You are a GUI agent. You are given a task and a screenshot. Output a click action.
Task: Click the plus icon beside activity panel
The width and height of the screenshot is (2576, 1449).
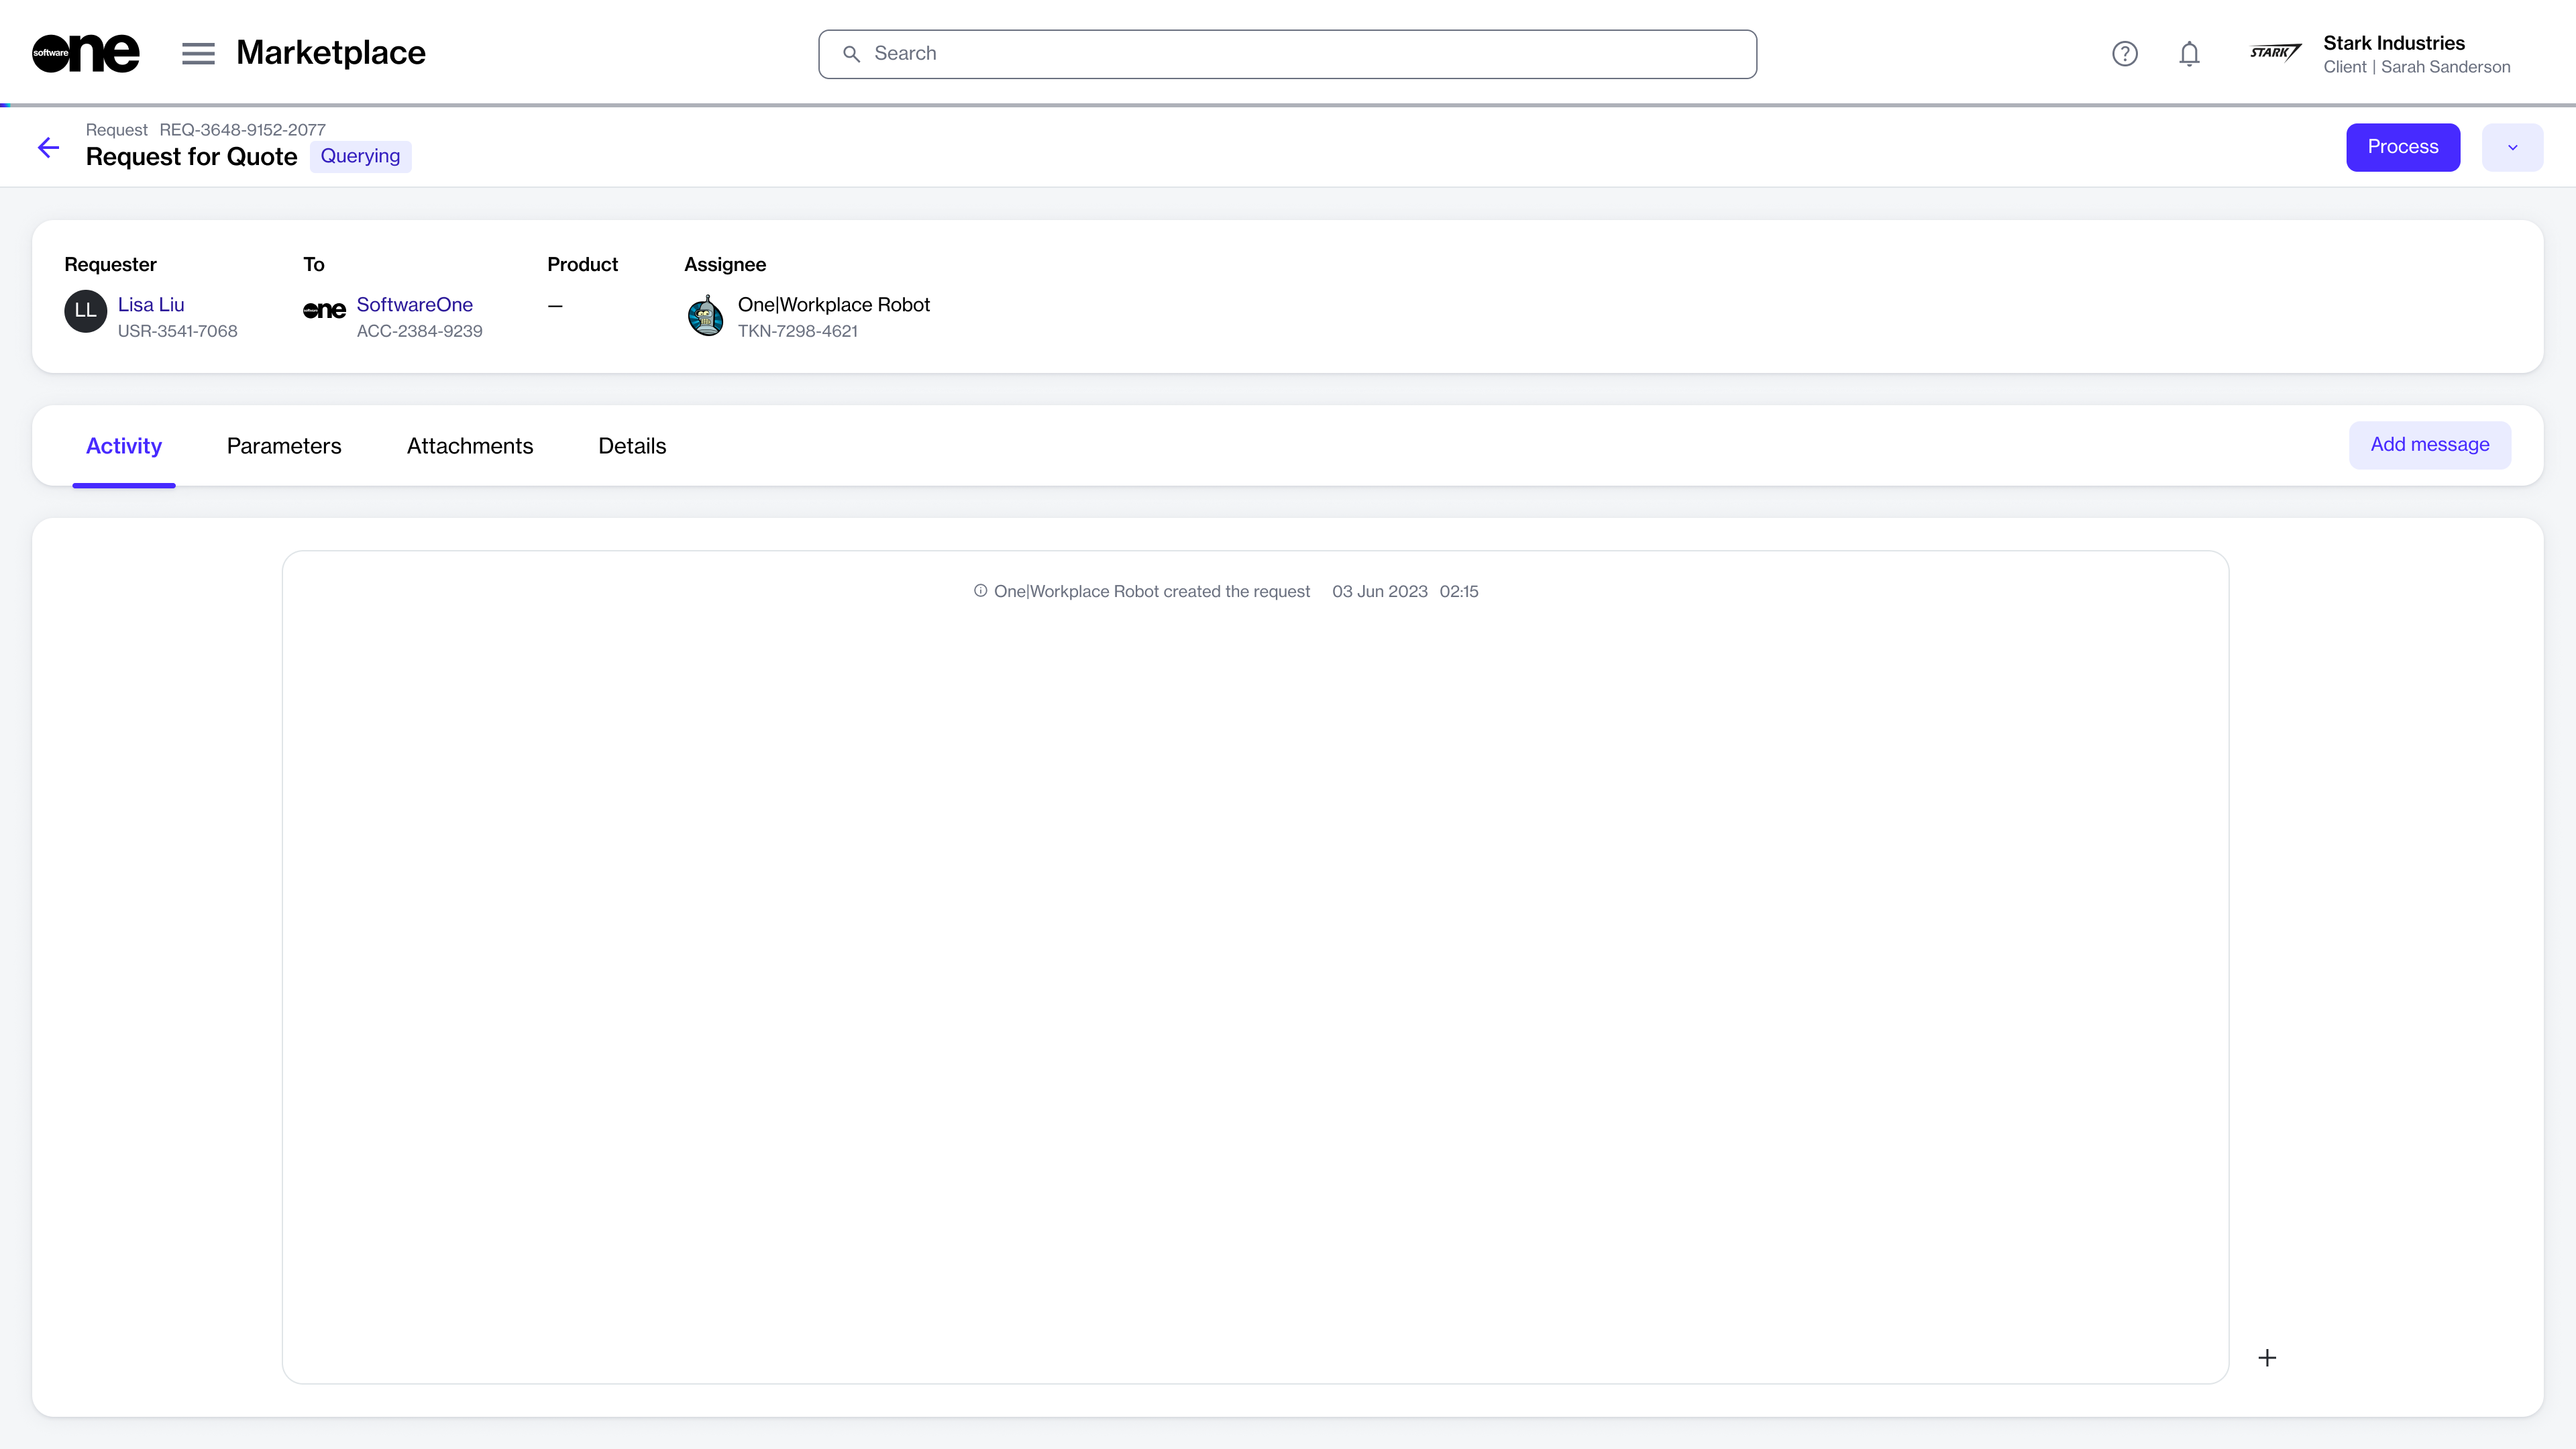click(x=2267, y=1357)
